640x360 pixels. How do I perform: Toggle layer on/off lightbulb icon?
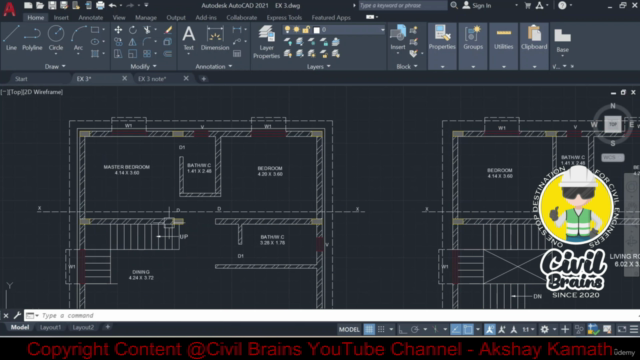[287, 30]
